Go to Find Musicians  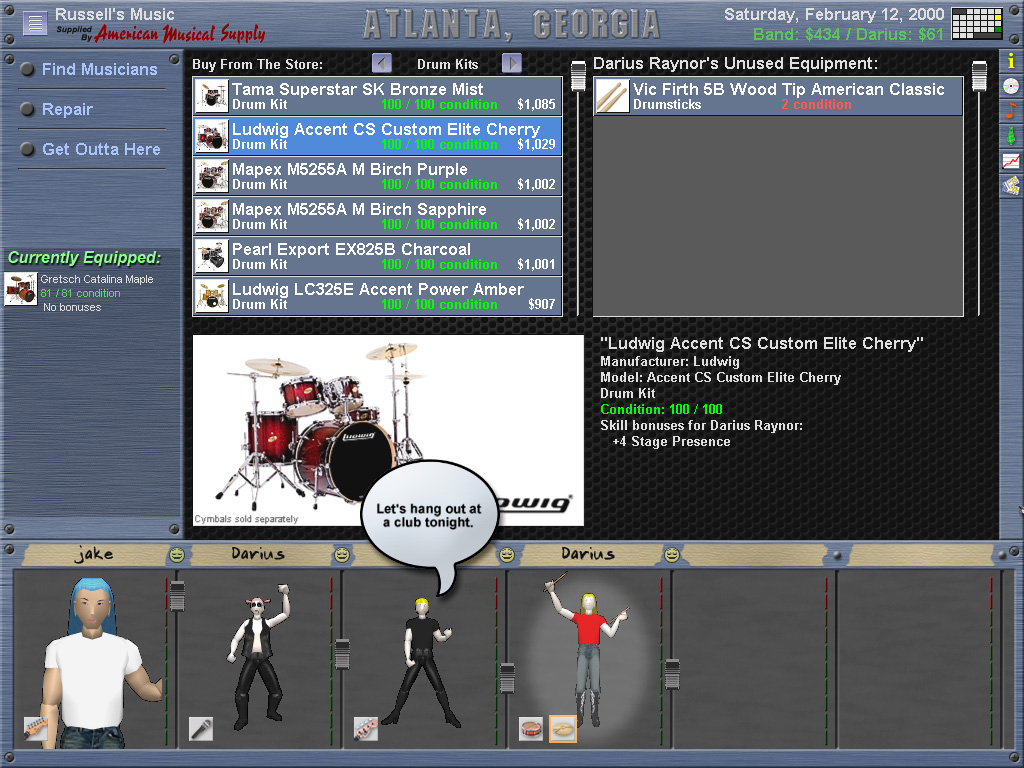[x=99, y=69]
